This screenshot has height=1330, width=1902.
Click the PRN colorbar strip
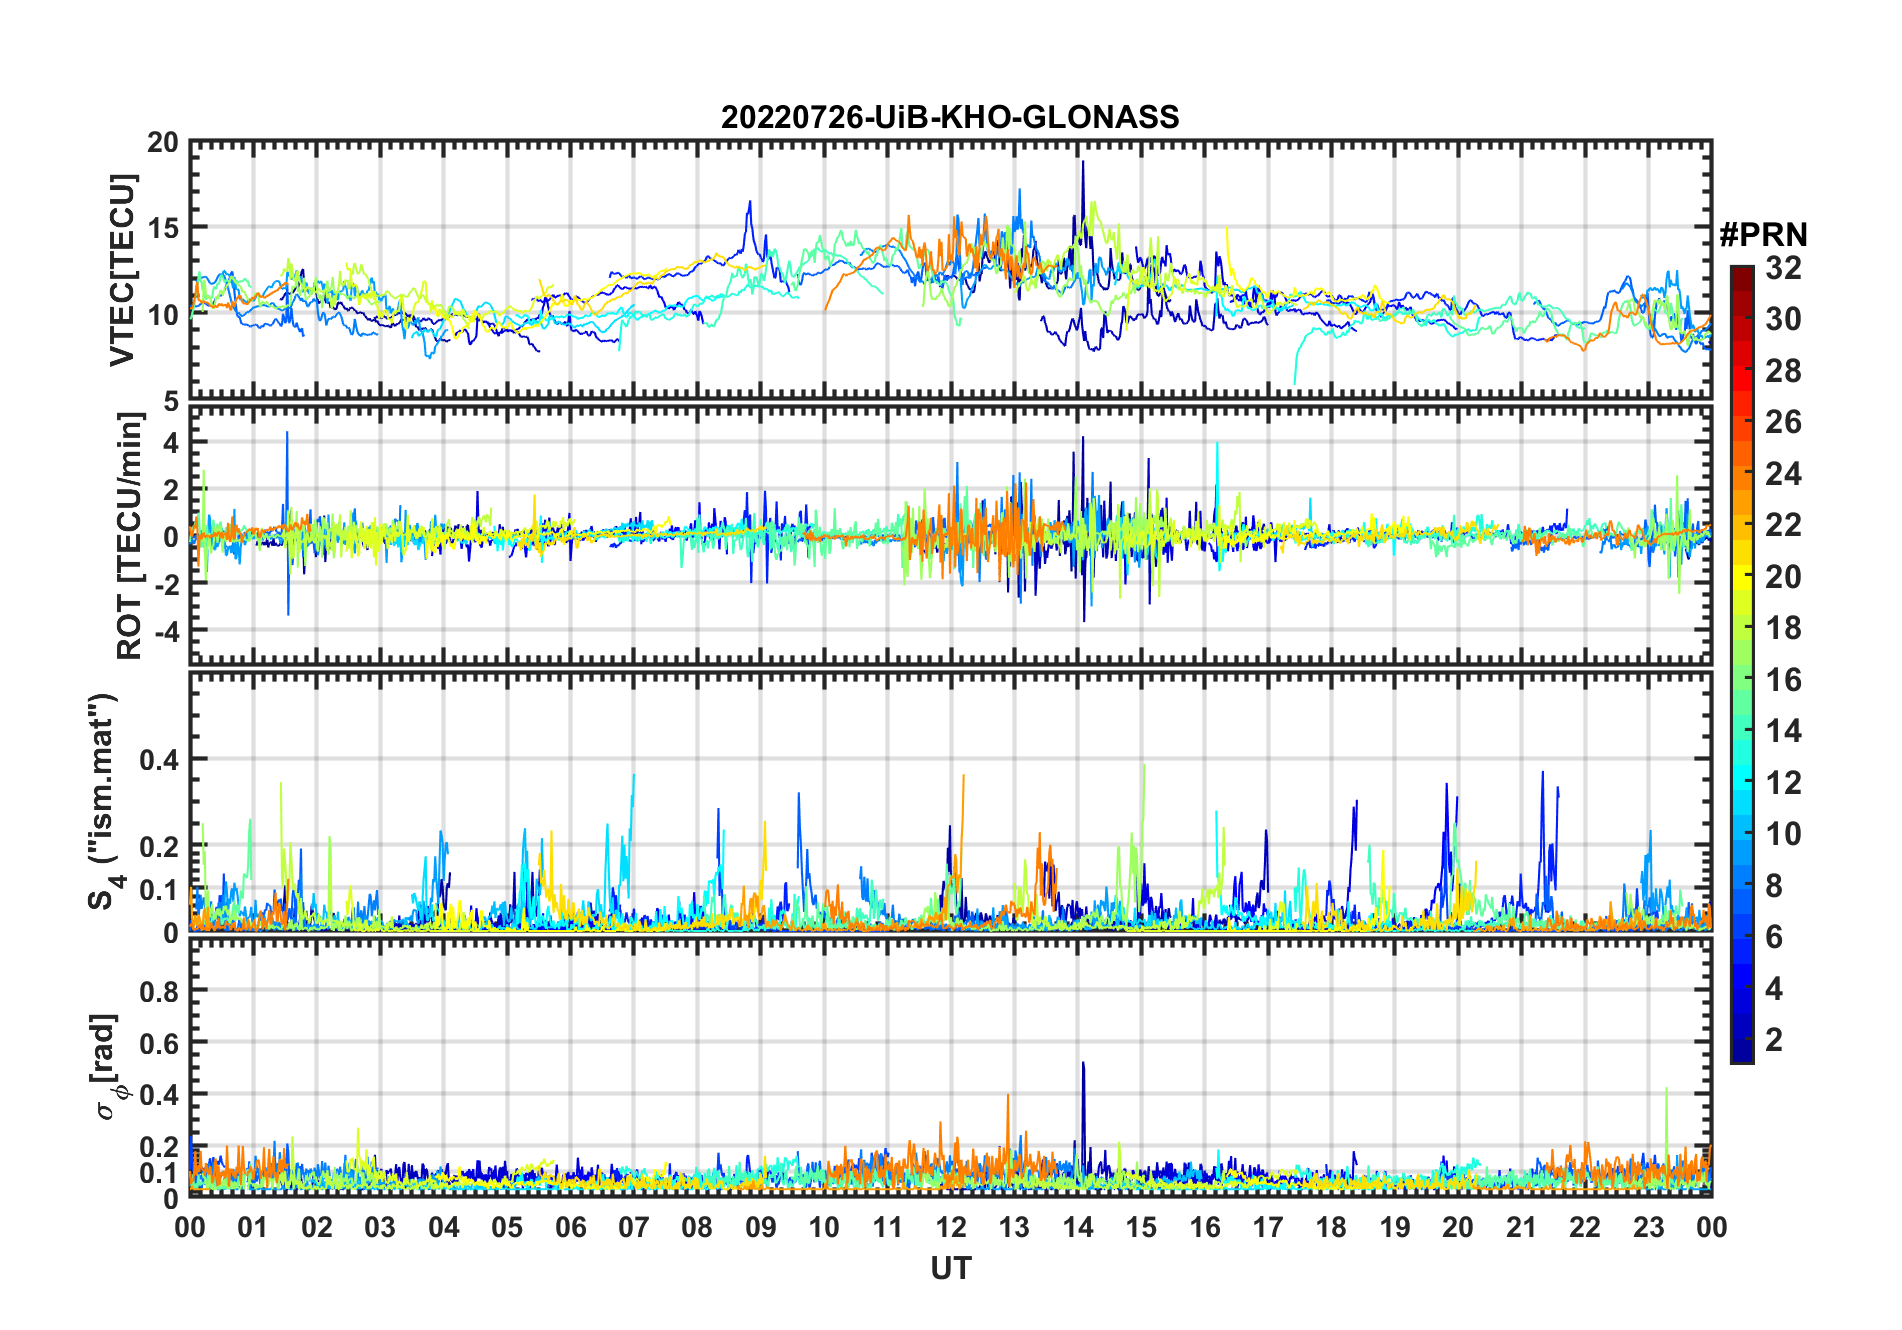pyautogui.click(x=1741, y=664)
